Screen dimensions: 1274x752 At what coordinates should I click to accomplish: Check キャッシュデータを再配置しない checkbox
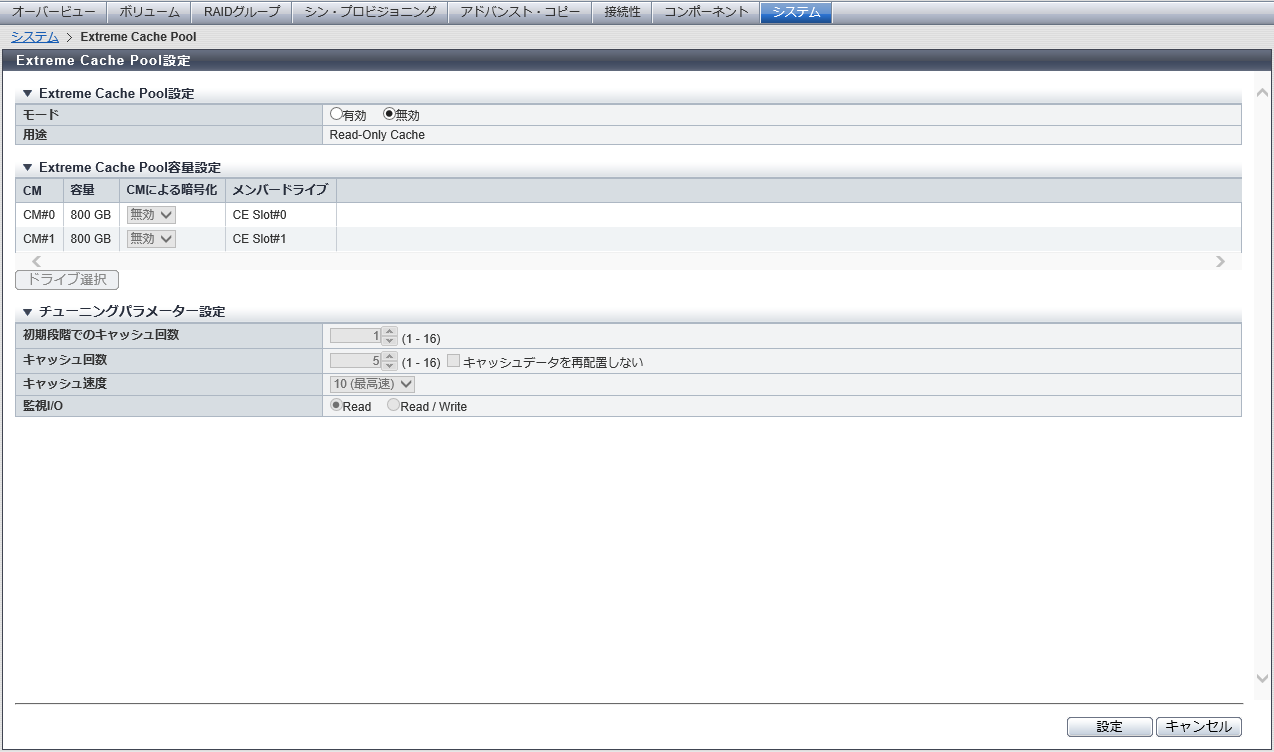click(x=453, y=361)
